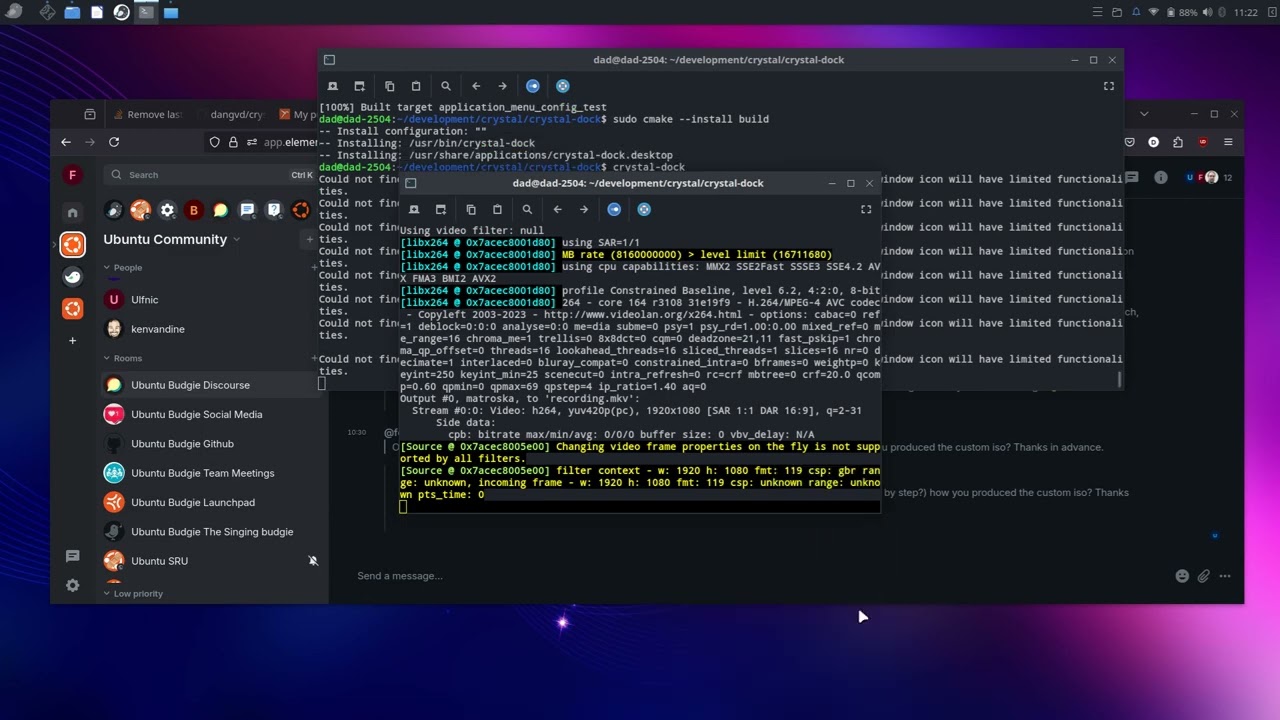Screen dimensions: 1280x720
Task: Open Ubuntu Budgie The Singing budgie room
Action: (x=210, y=532)
